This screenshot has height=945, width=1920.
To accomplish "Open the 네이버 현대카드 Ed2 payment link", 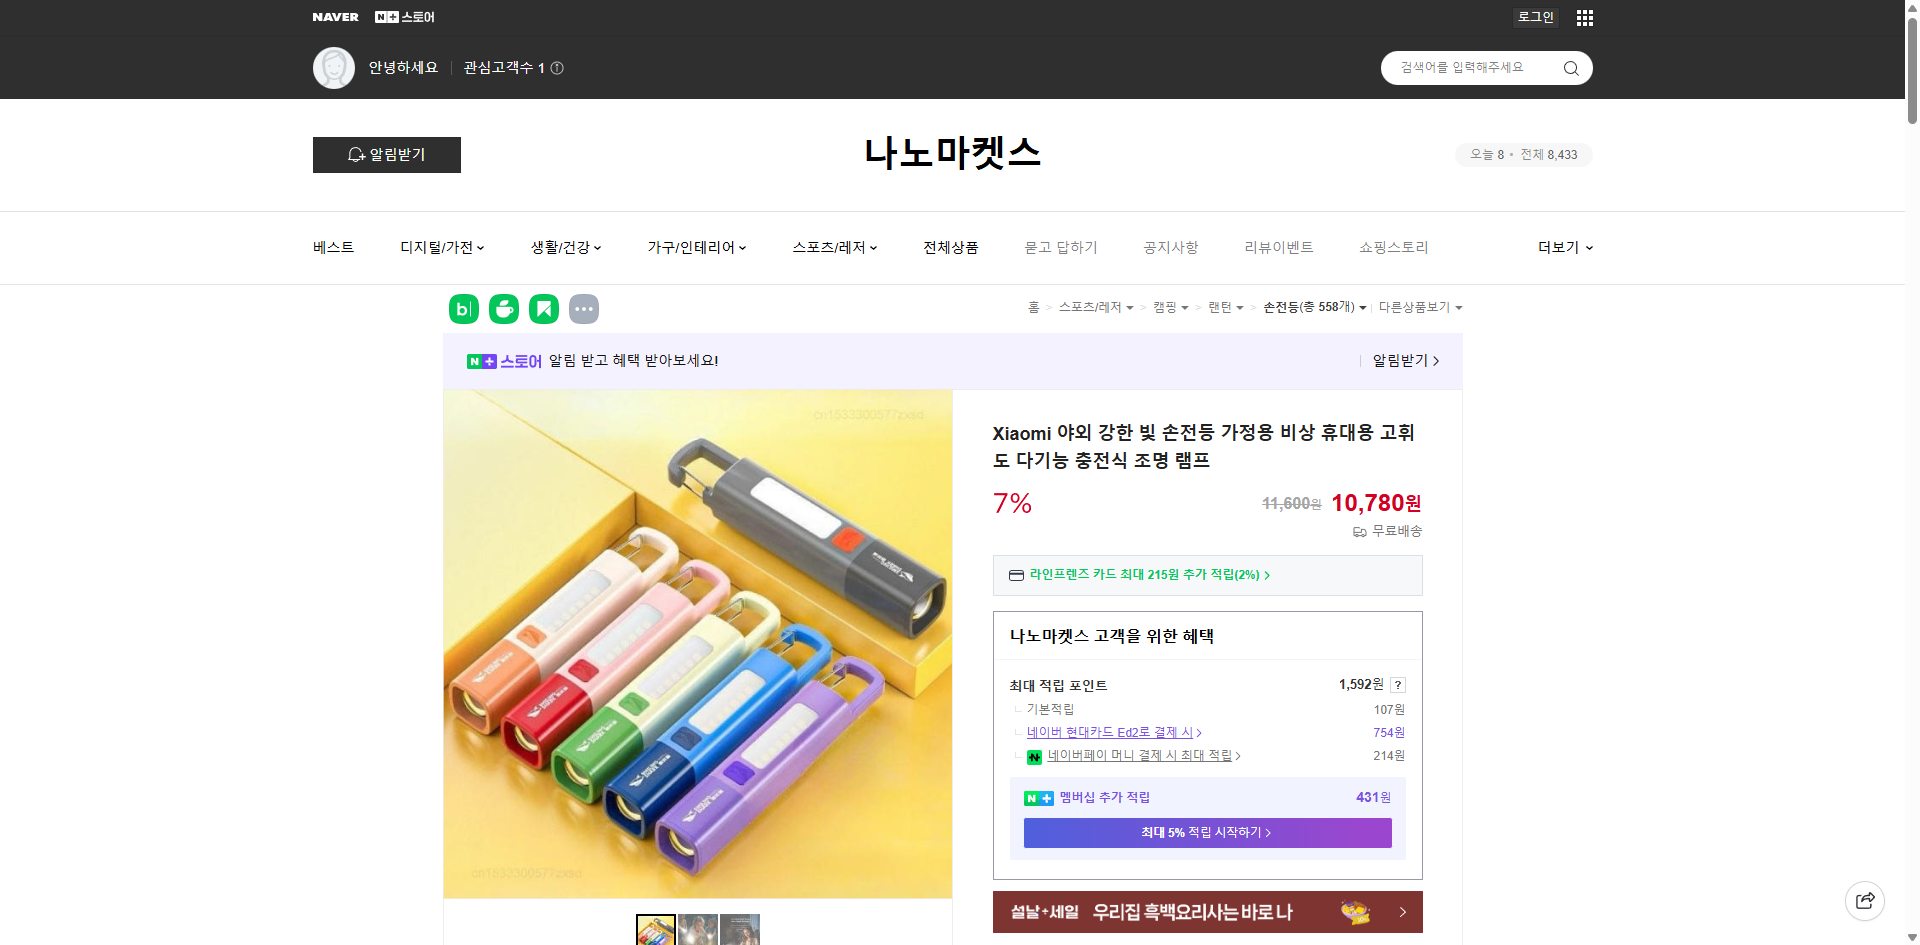I will (x=1110, y=732).
